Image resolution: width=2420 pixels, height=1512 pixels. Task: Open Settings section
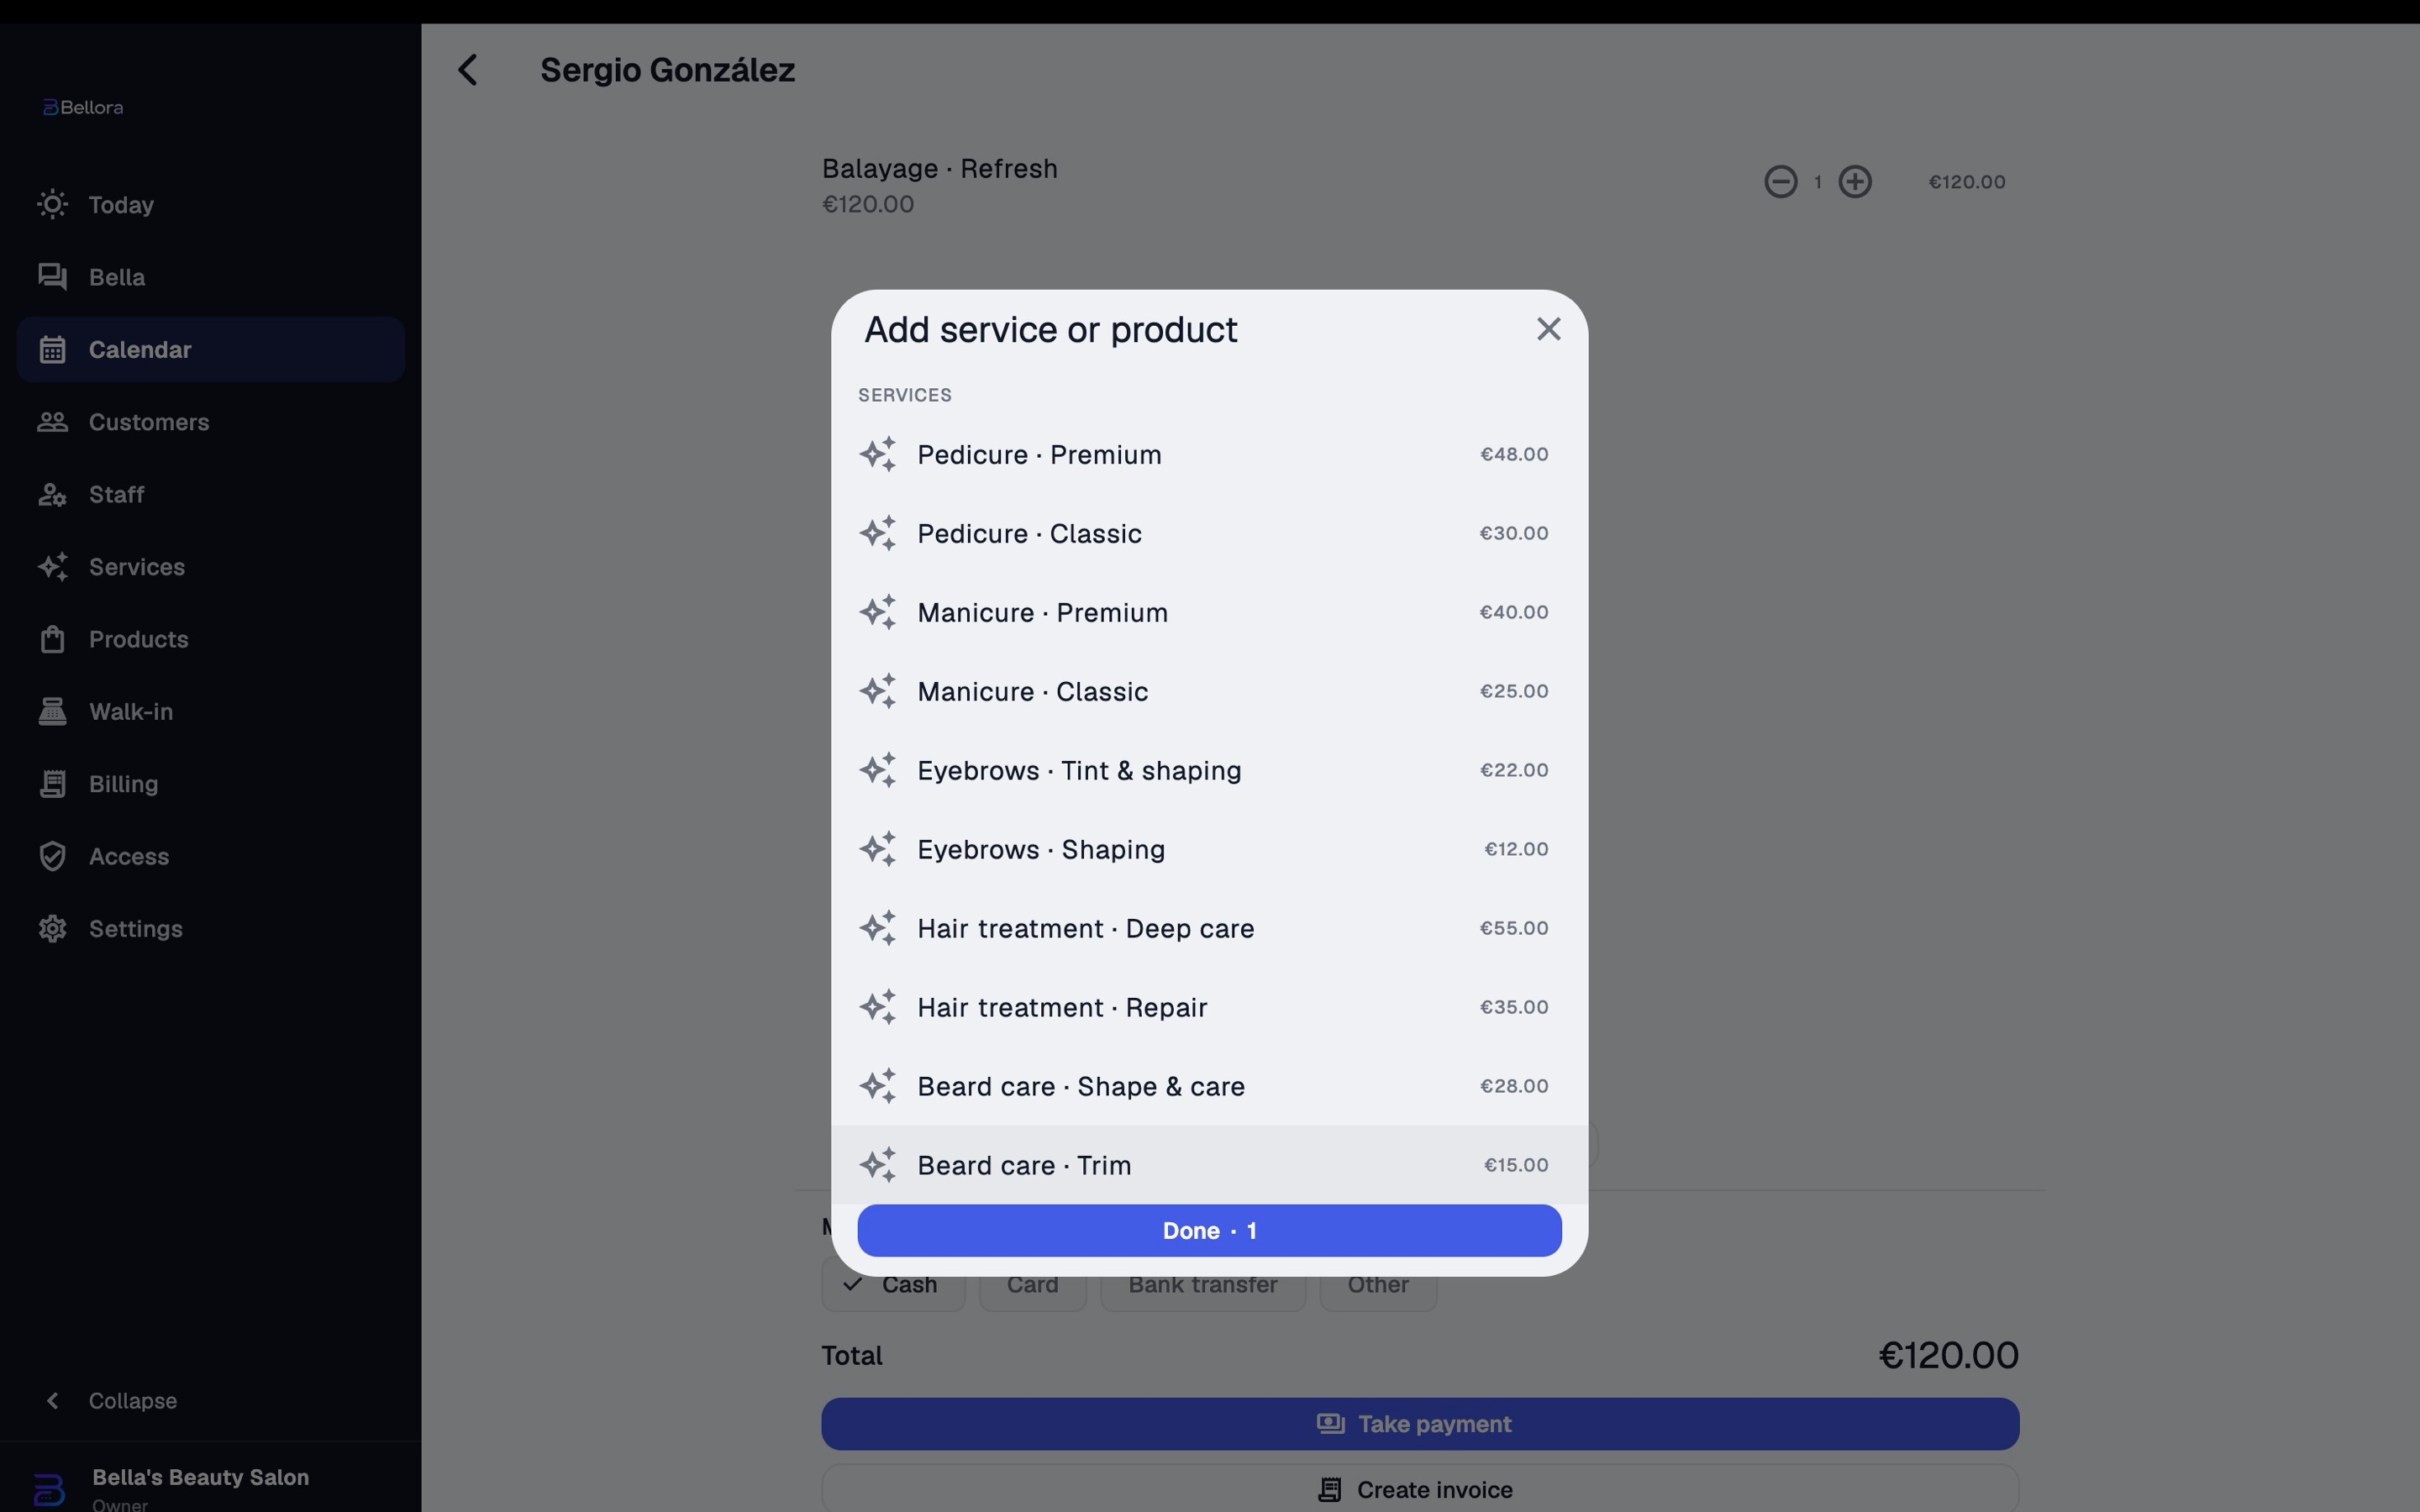point(210,929)
